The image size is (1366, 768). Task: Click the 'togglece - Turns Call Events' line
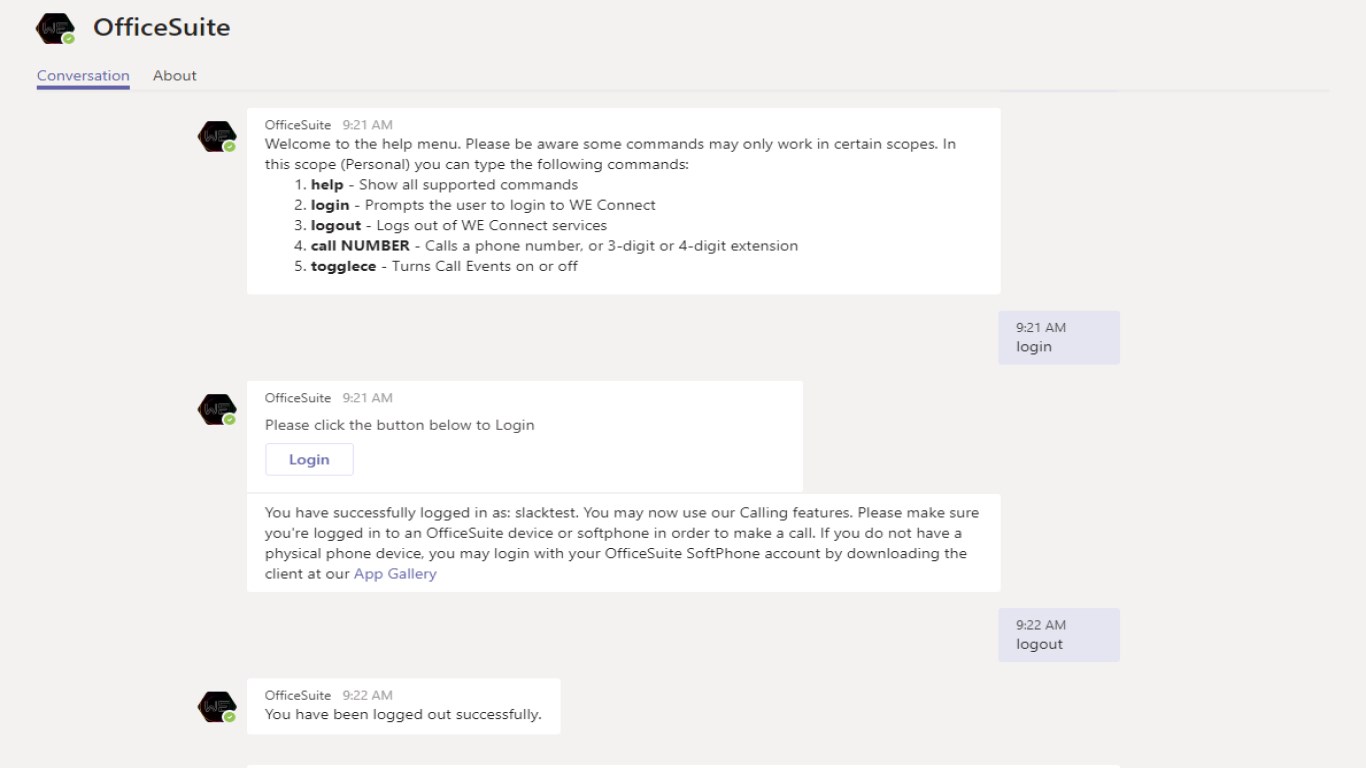(436, 266)
